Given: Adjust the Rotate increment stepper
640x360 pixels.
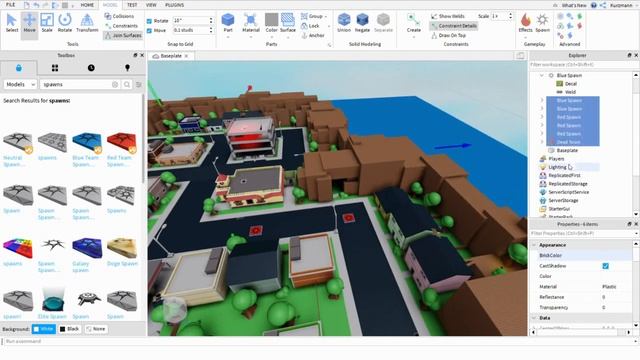Looking at the screenshot, I should pos(211,20).
